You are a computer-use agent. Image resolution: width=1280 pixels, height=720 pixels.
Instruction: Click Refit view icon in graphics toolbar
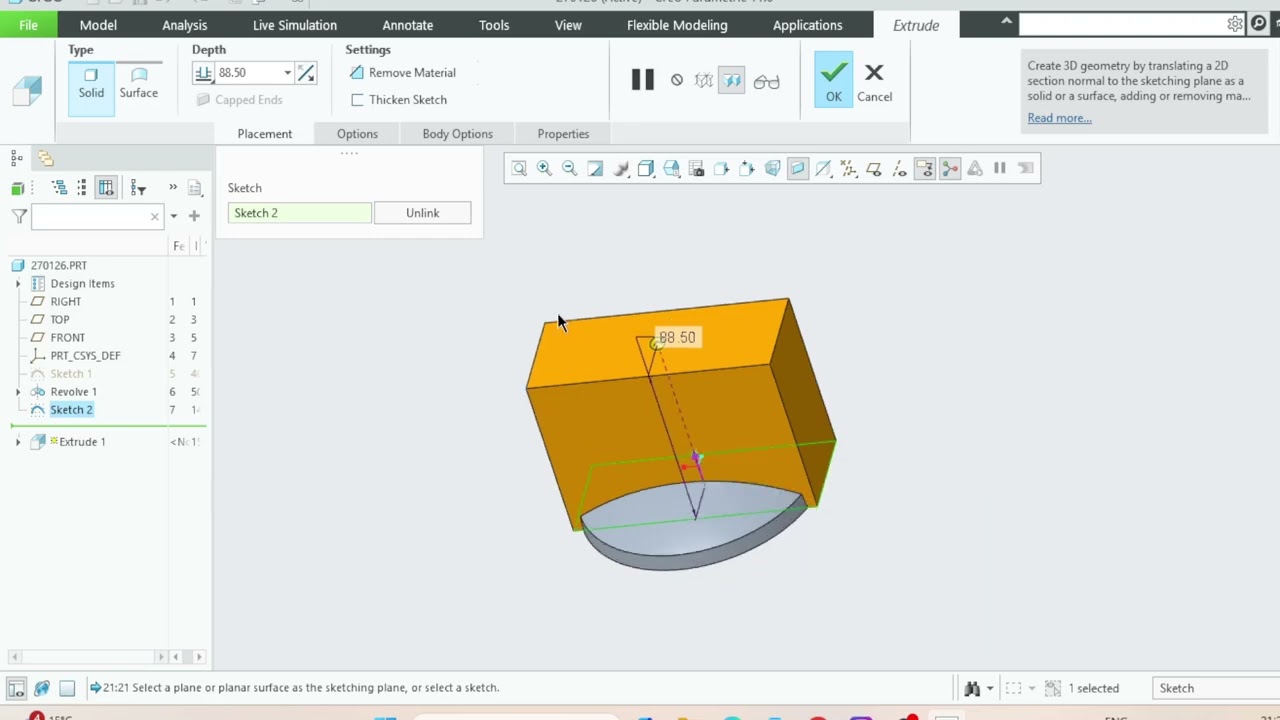tap(519, 168)
